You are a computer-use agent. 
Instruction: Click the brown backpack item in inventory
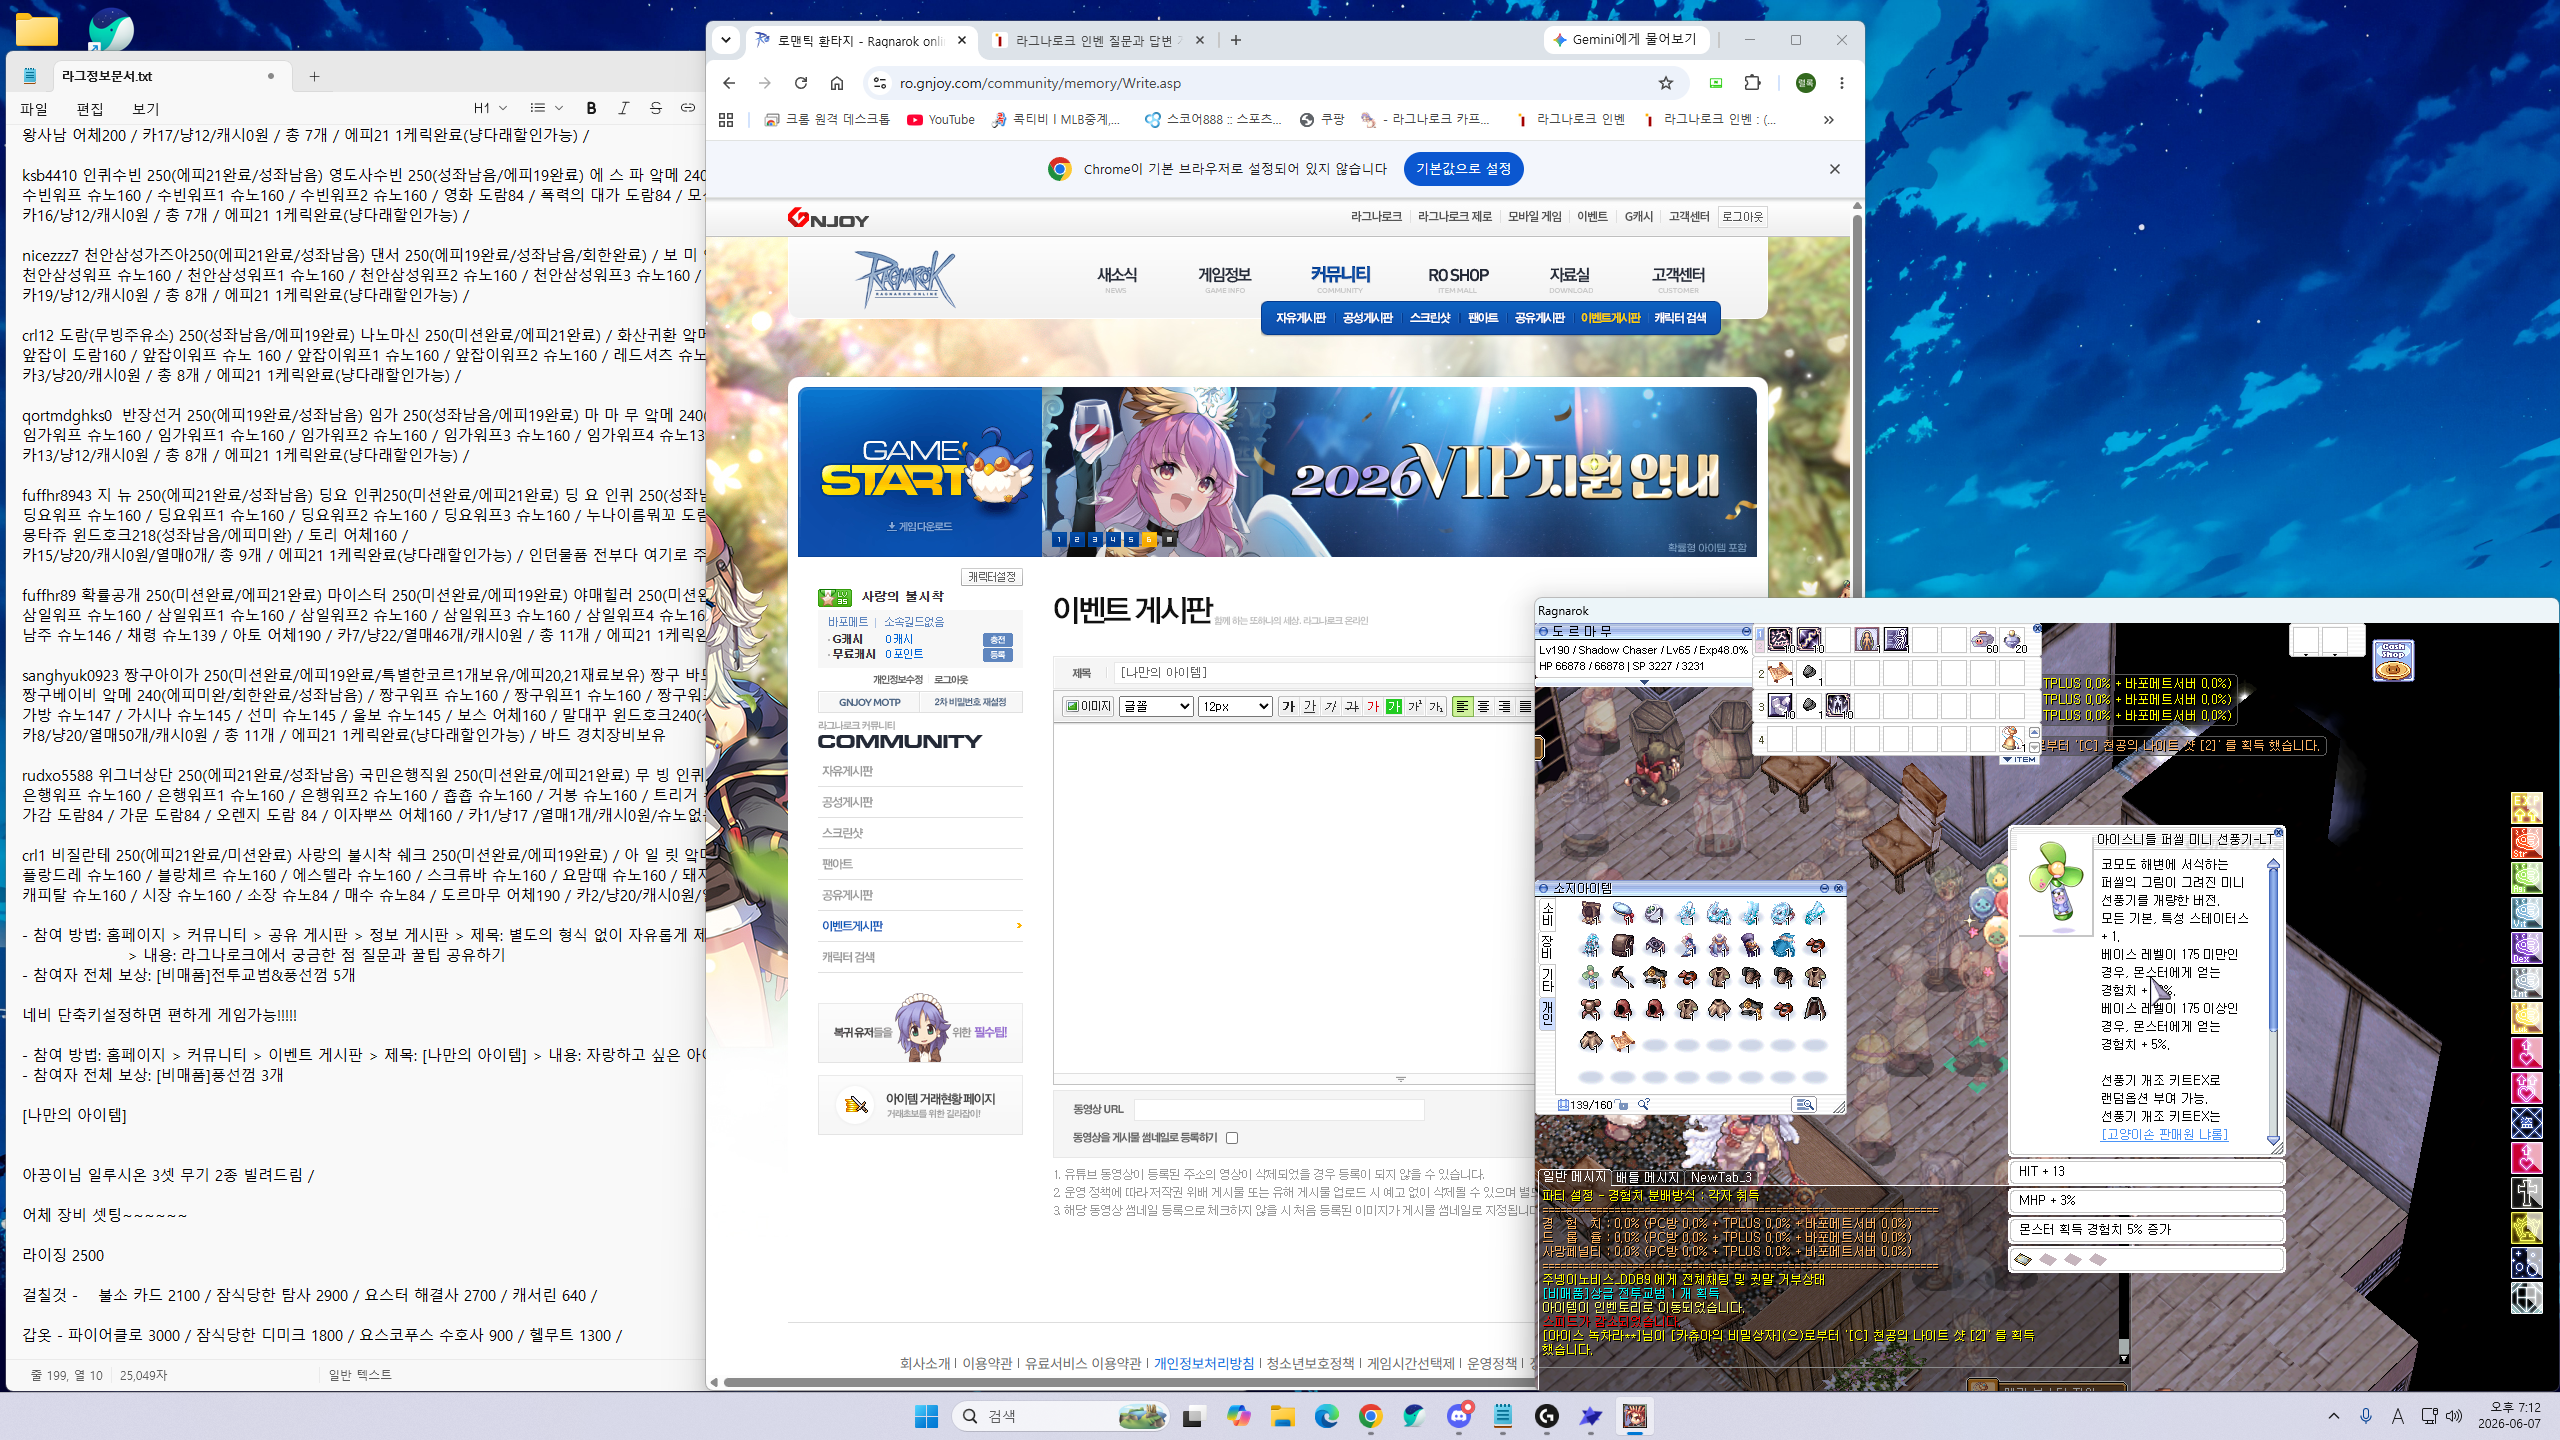[1622, 945]
